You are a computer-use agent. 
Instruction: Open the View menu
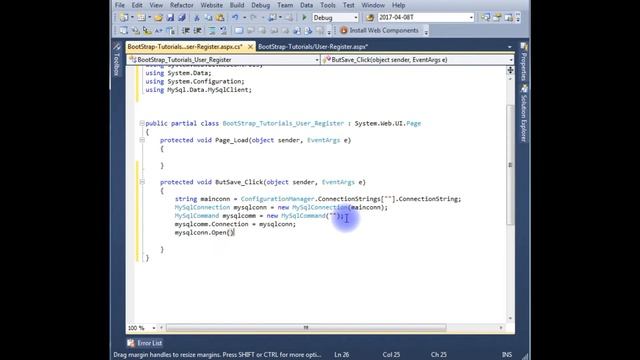156,5
